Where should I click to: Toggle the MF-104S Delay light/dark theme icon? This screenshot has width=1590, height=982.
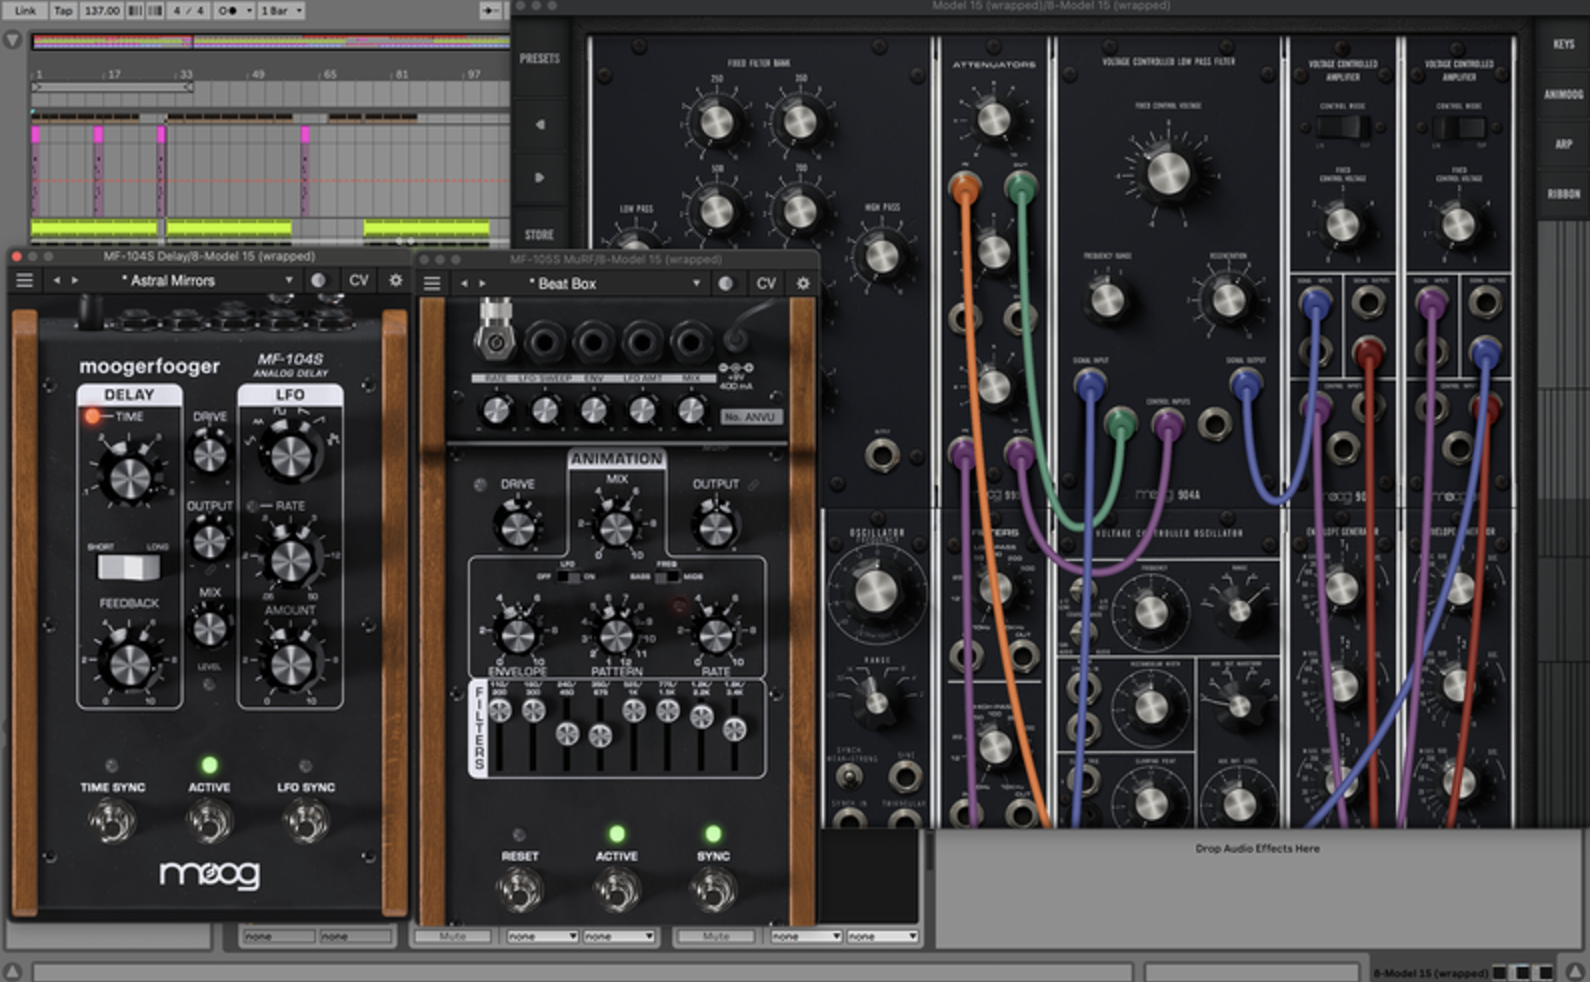tap(318, 281)
